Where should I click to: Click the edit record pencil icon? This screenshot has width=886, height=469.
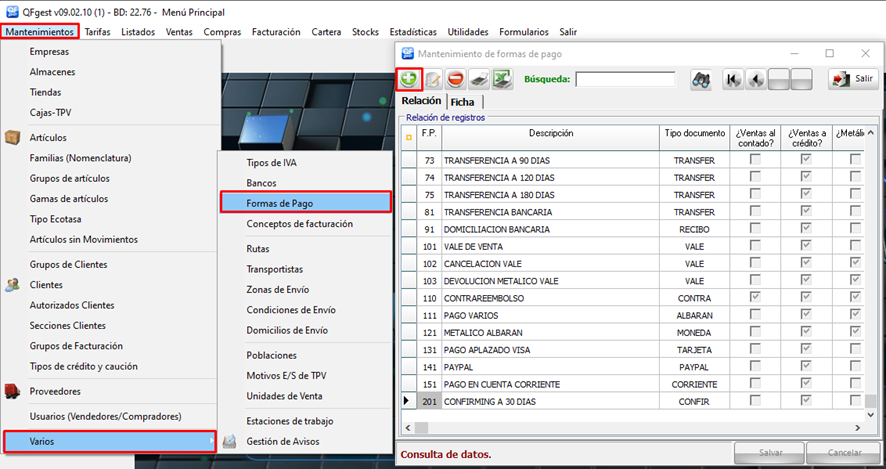click(433, 80)
